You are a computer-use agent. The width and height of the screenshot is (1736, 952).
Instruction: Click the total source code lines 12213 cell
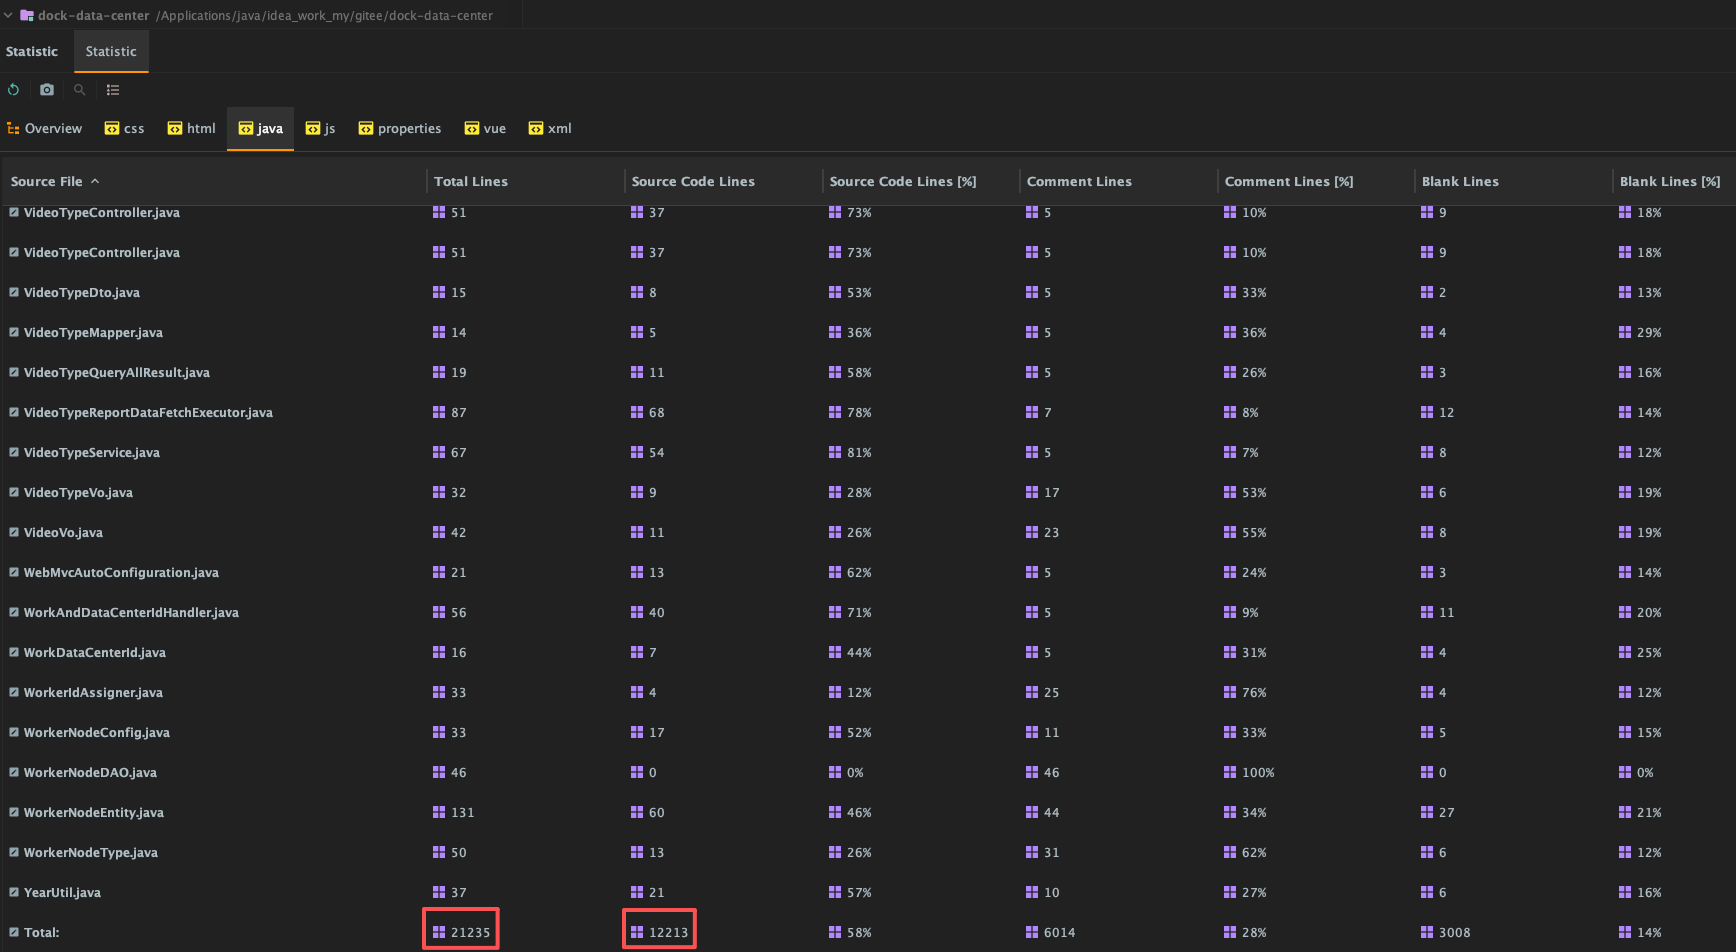point(668,932)
